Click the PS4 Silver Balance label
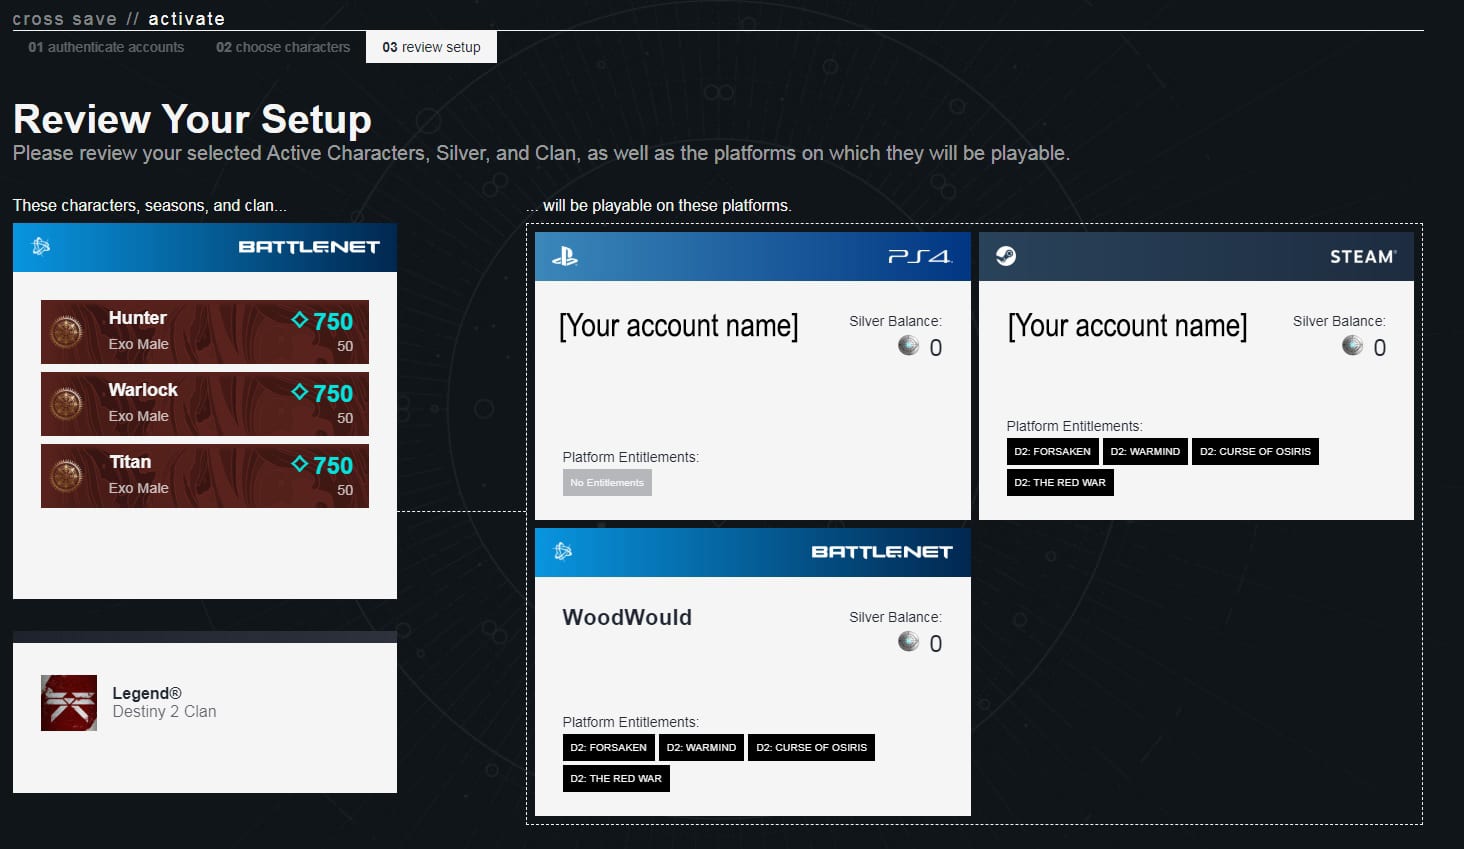Image resolution: width=1464 pixels, height=849 pixels. pyautogui.click(x=895, y=321)
